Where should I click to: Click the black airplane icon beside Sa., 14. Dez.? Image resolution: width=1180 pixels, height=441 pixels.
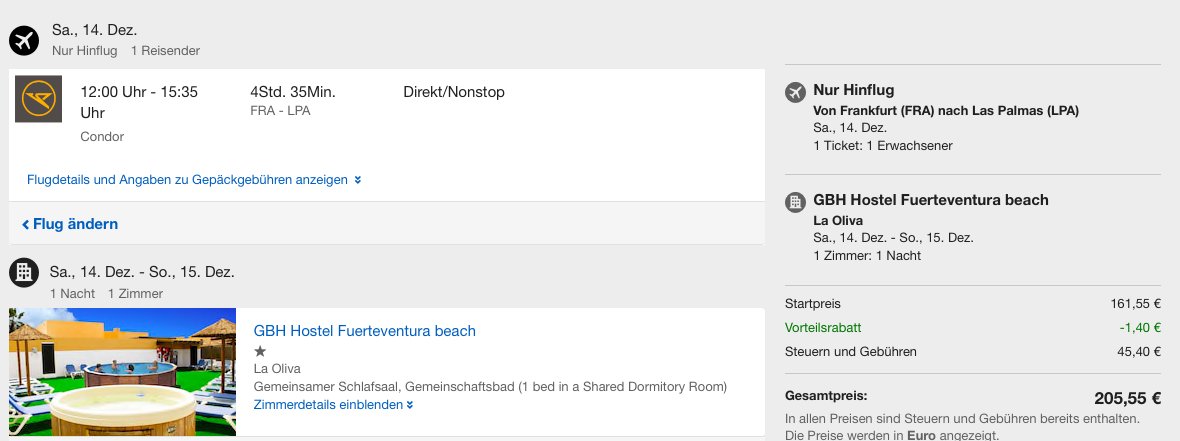click(24, 41)
